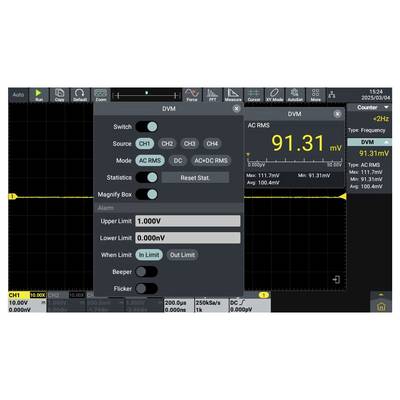
Task: Click the home icon
Action: coord(381,307)
